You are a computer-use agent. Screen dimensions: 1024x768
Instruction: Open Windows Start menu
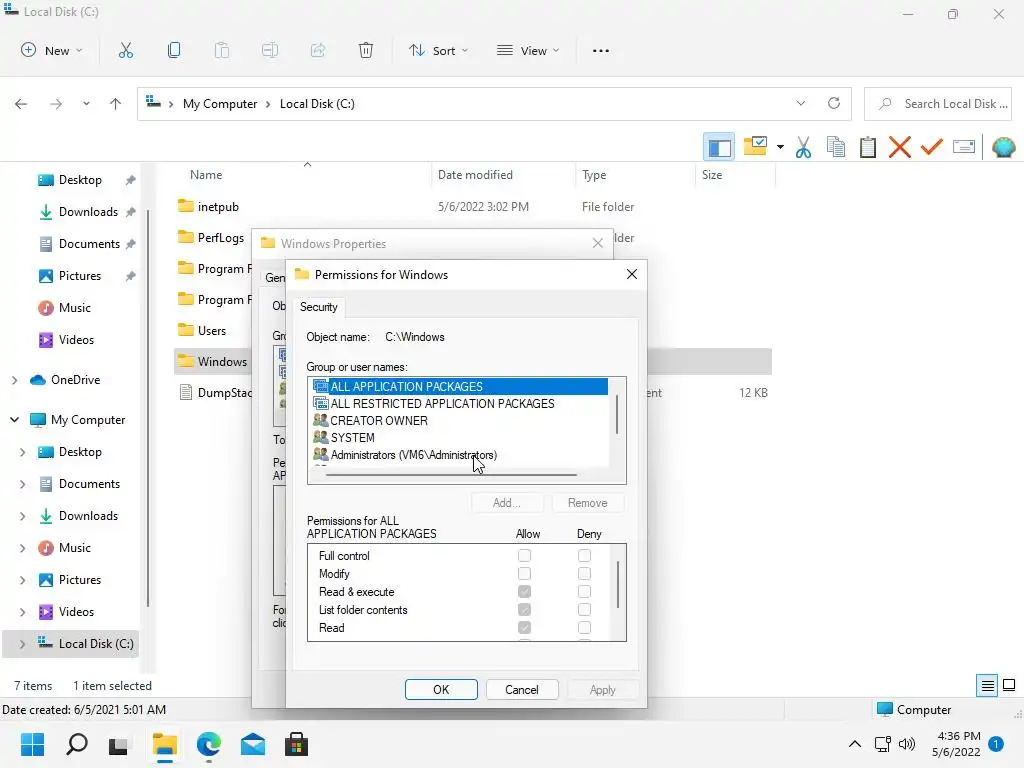tap(32, 744)
